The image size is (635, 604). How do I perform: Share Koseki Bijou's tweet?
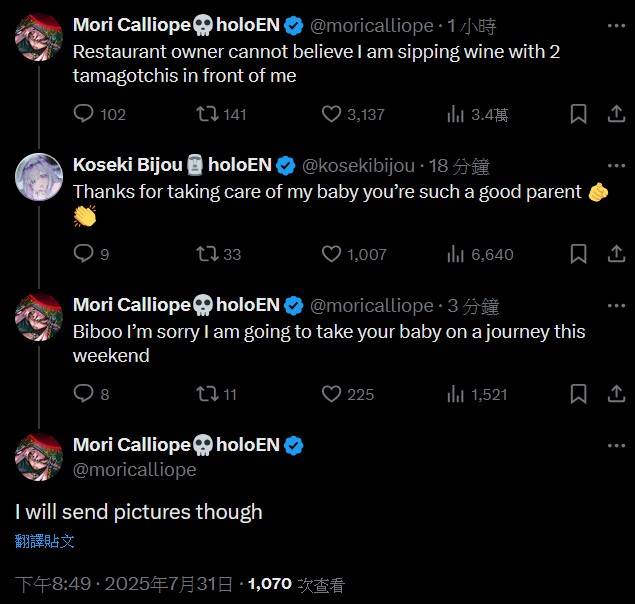point(616,254)
